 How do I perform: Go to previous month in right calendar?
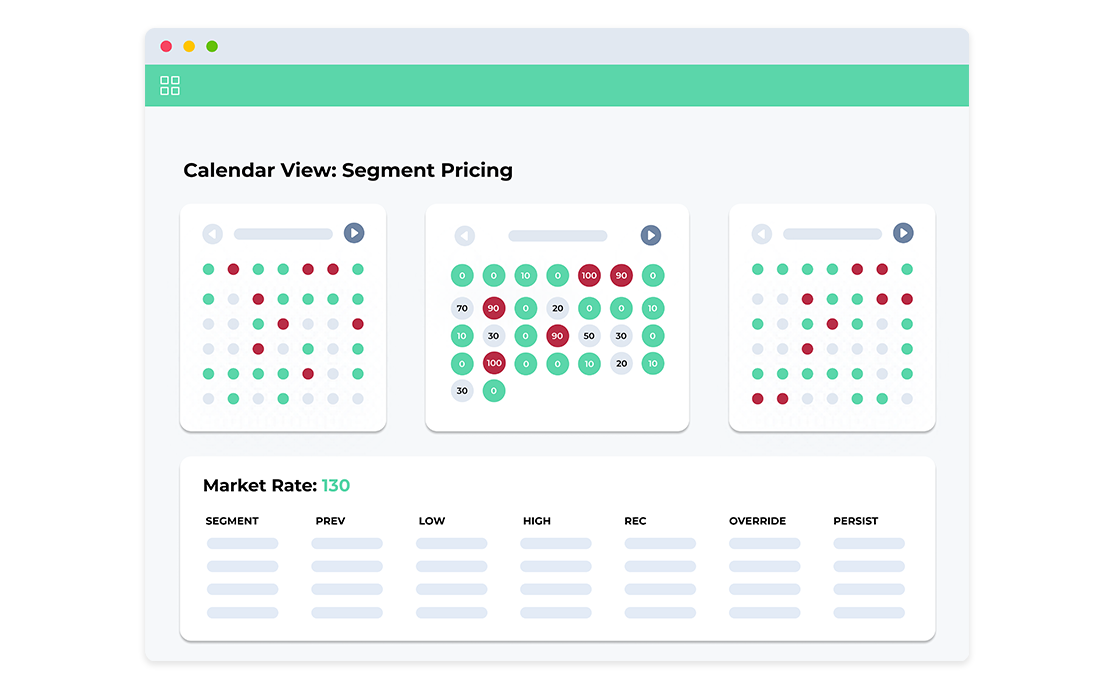coord(761,234)
